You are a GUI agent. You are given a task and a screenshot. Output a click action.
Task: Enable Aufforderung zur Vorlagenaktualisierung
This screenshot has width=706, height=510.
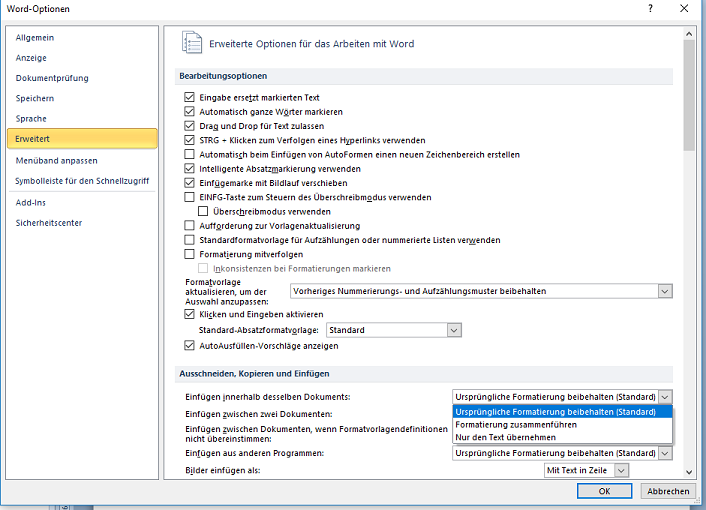[x=190, y=226]
